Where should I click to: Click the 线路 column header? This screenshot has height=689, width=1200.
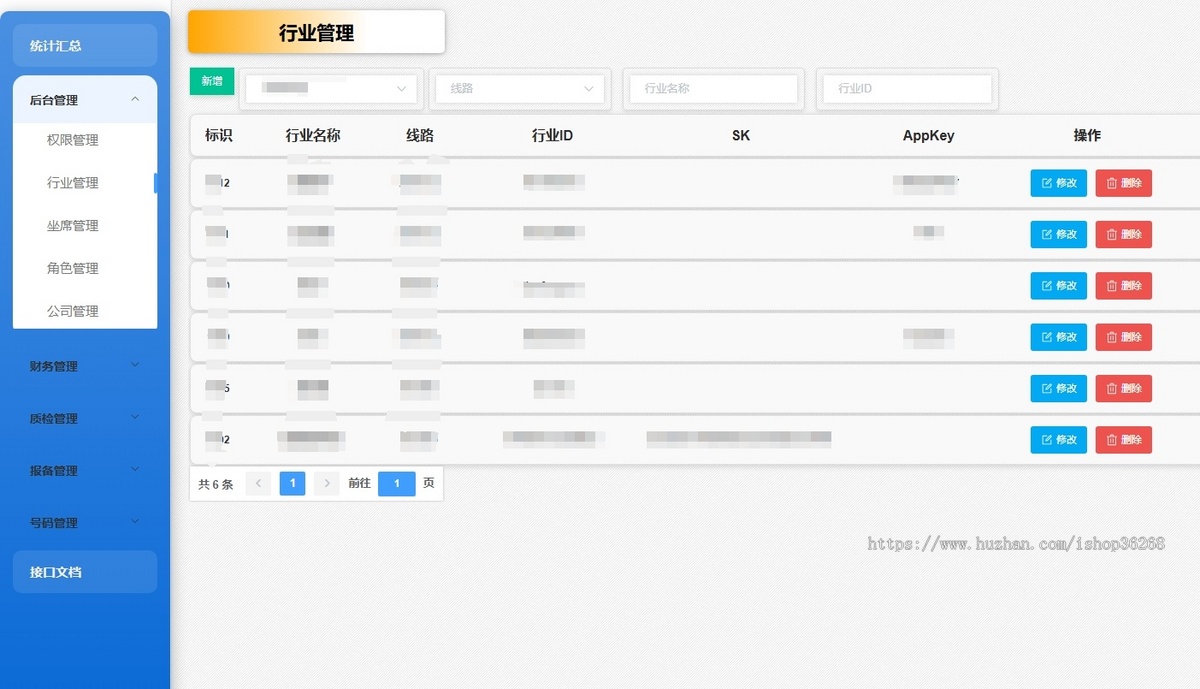420,136
